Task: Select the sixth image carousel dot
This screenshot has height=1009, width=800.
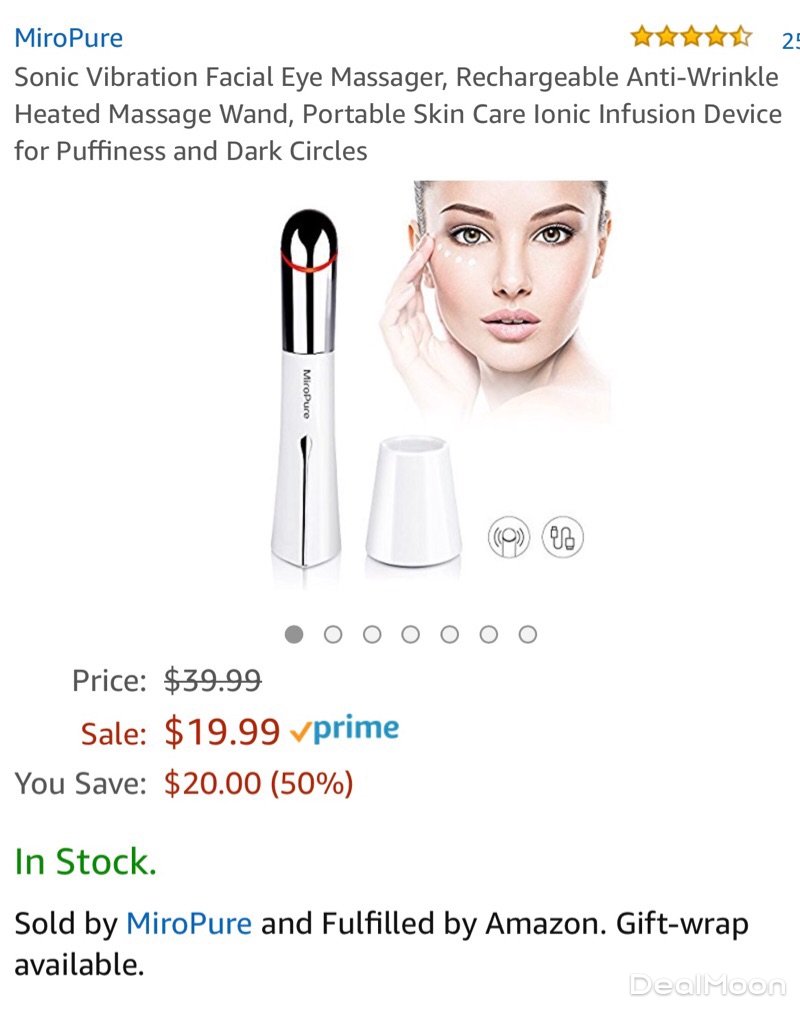Action: click(x=488, y=634)
